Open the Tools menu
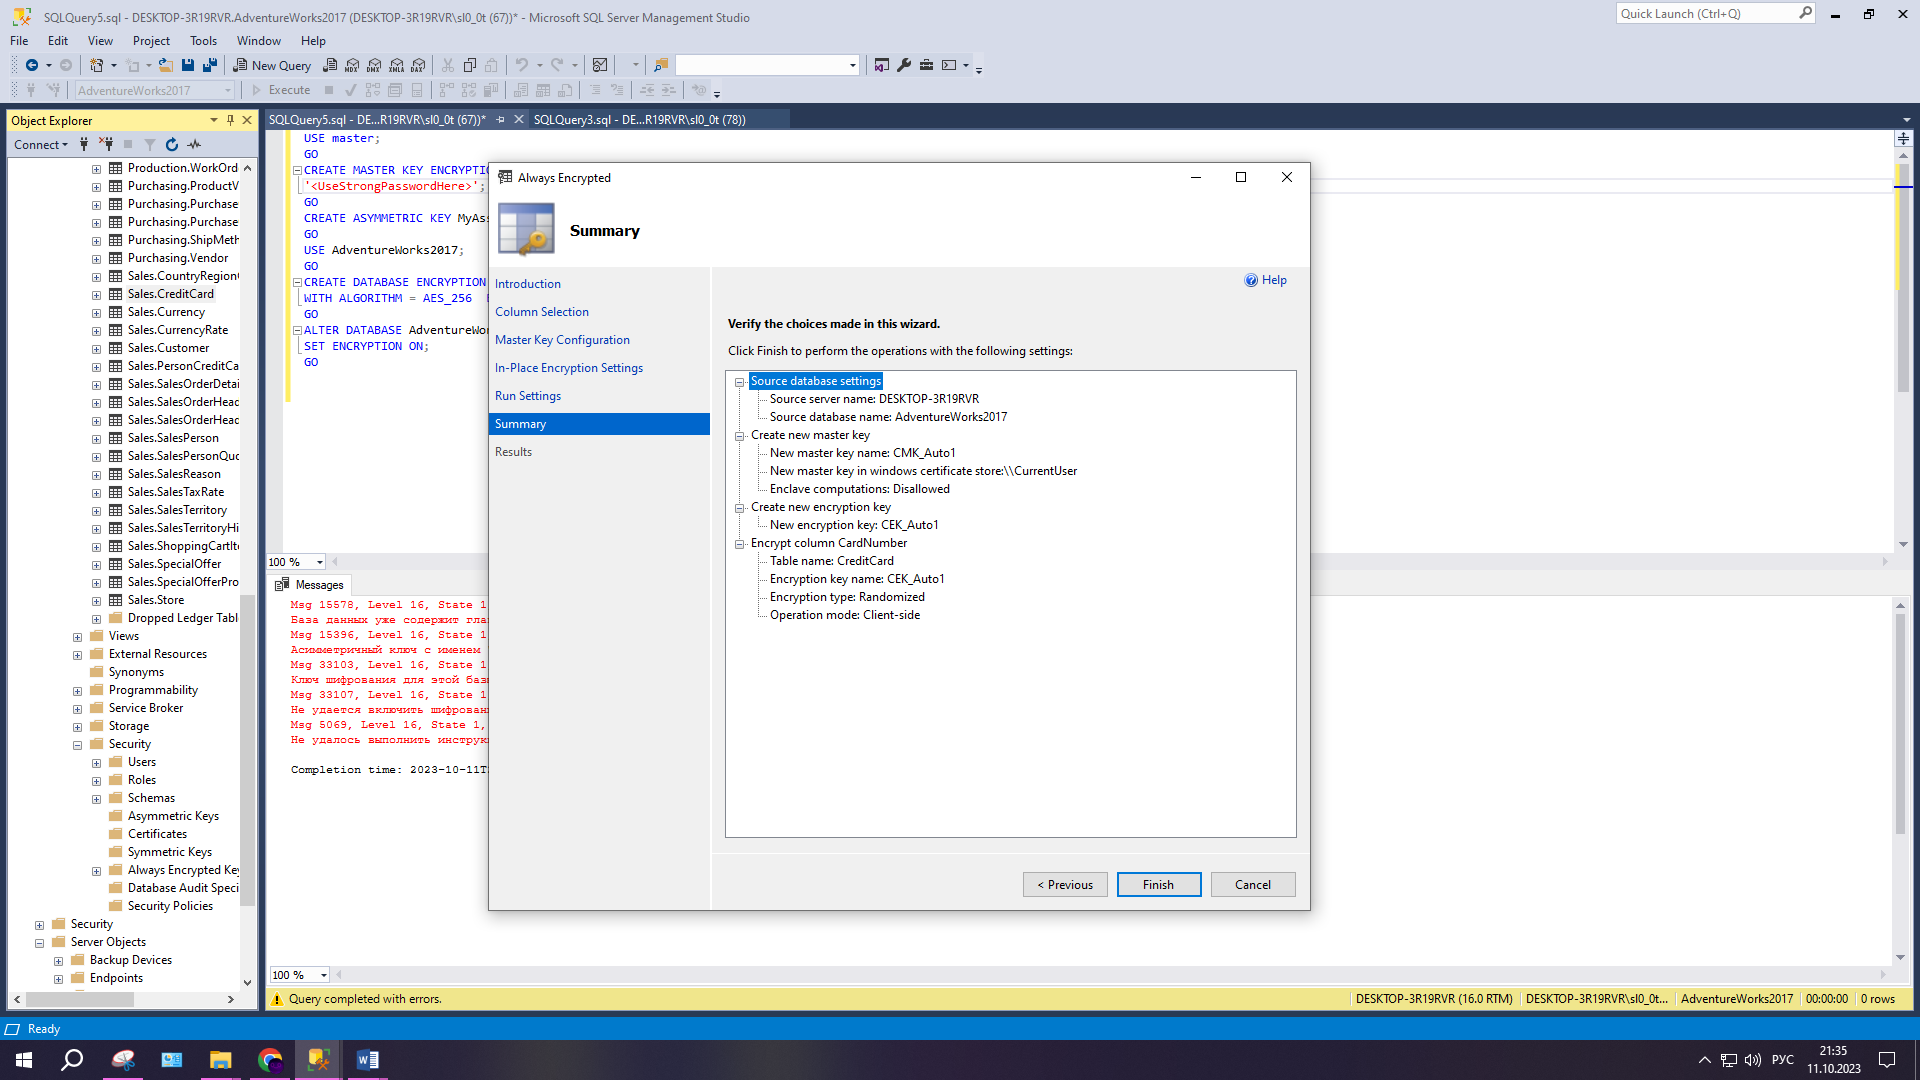Viewport: 1920px width, 1080px height. coord(203,41)
